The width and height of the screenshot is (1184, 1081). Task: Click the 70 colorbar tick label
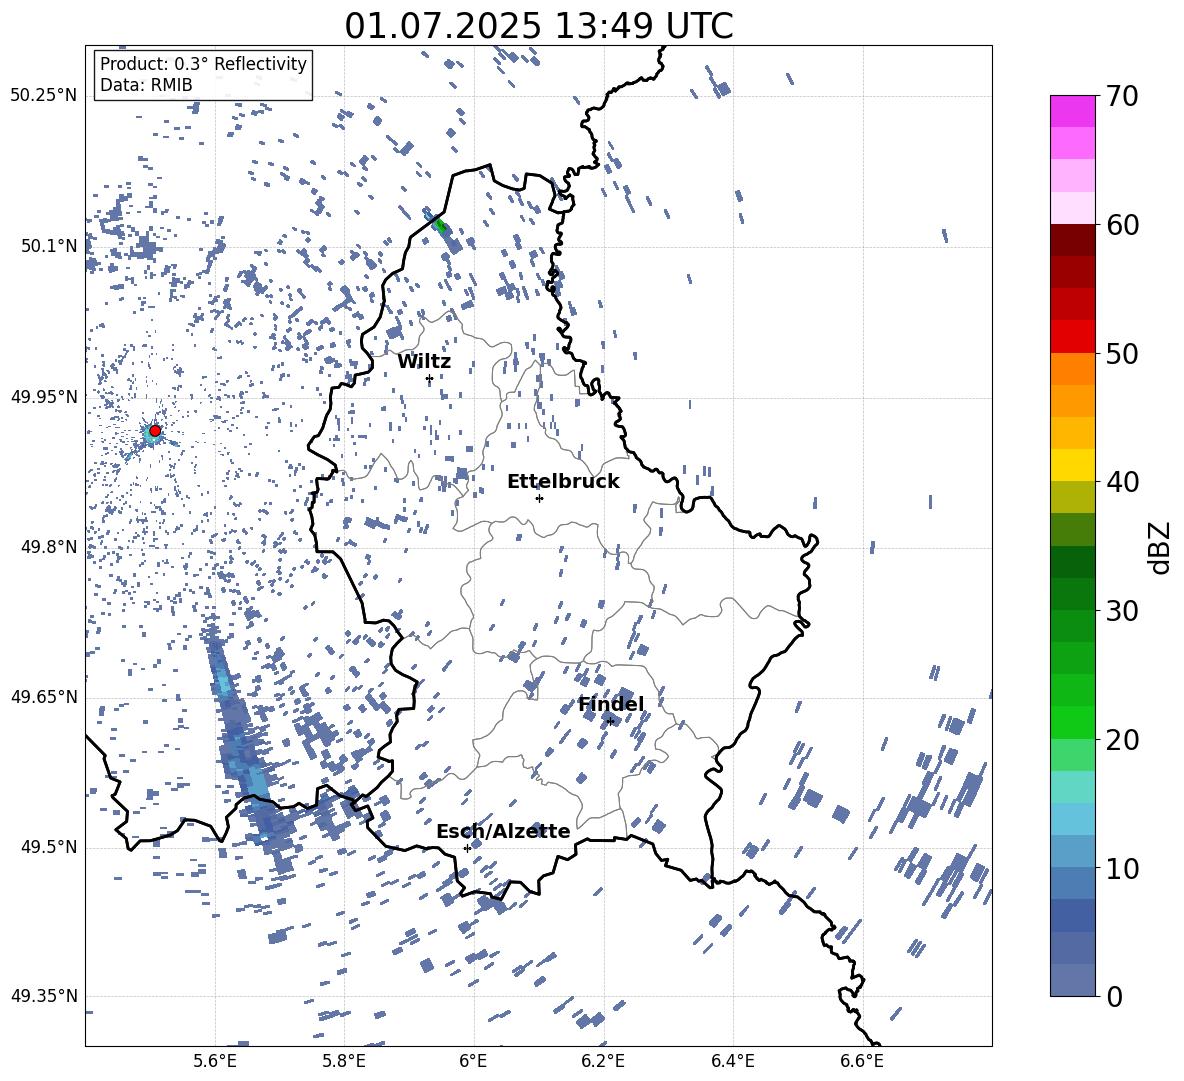click(x=1122, y=96)
